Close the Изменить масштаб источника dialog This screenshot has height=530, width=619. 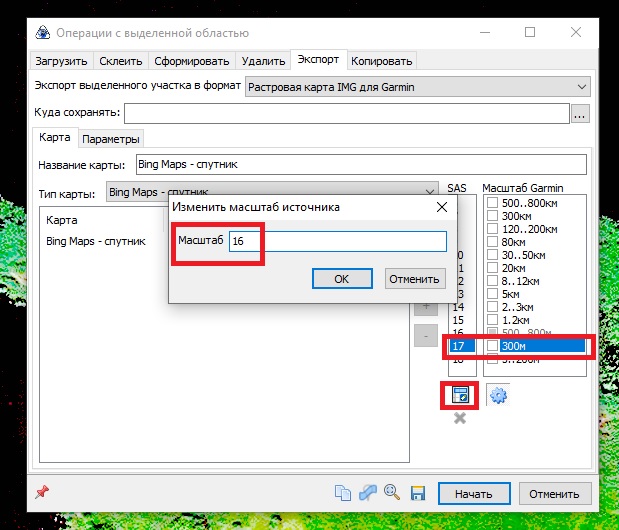(441, 207)
